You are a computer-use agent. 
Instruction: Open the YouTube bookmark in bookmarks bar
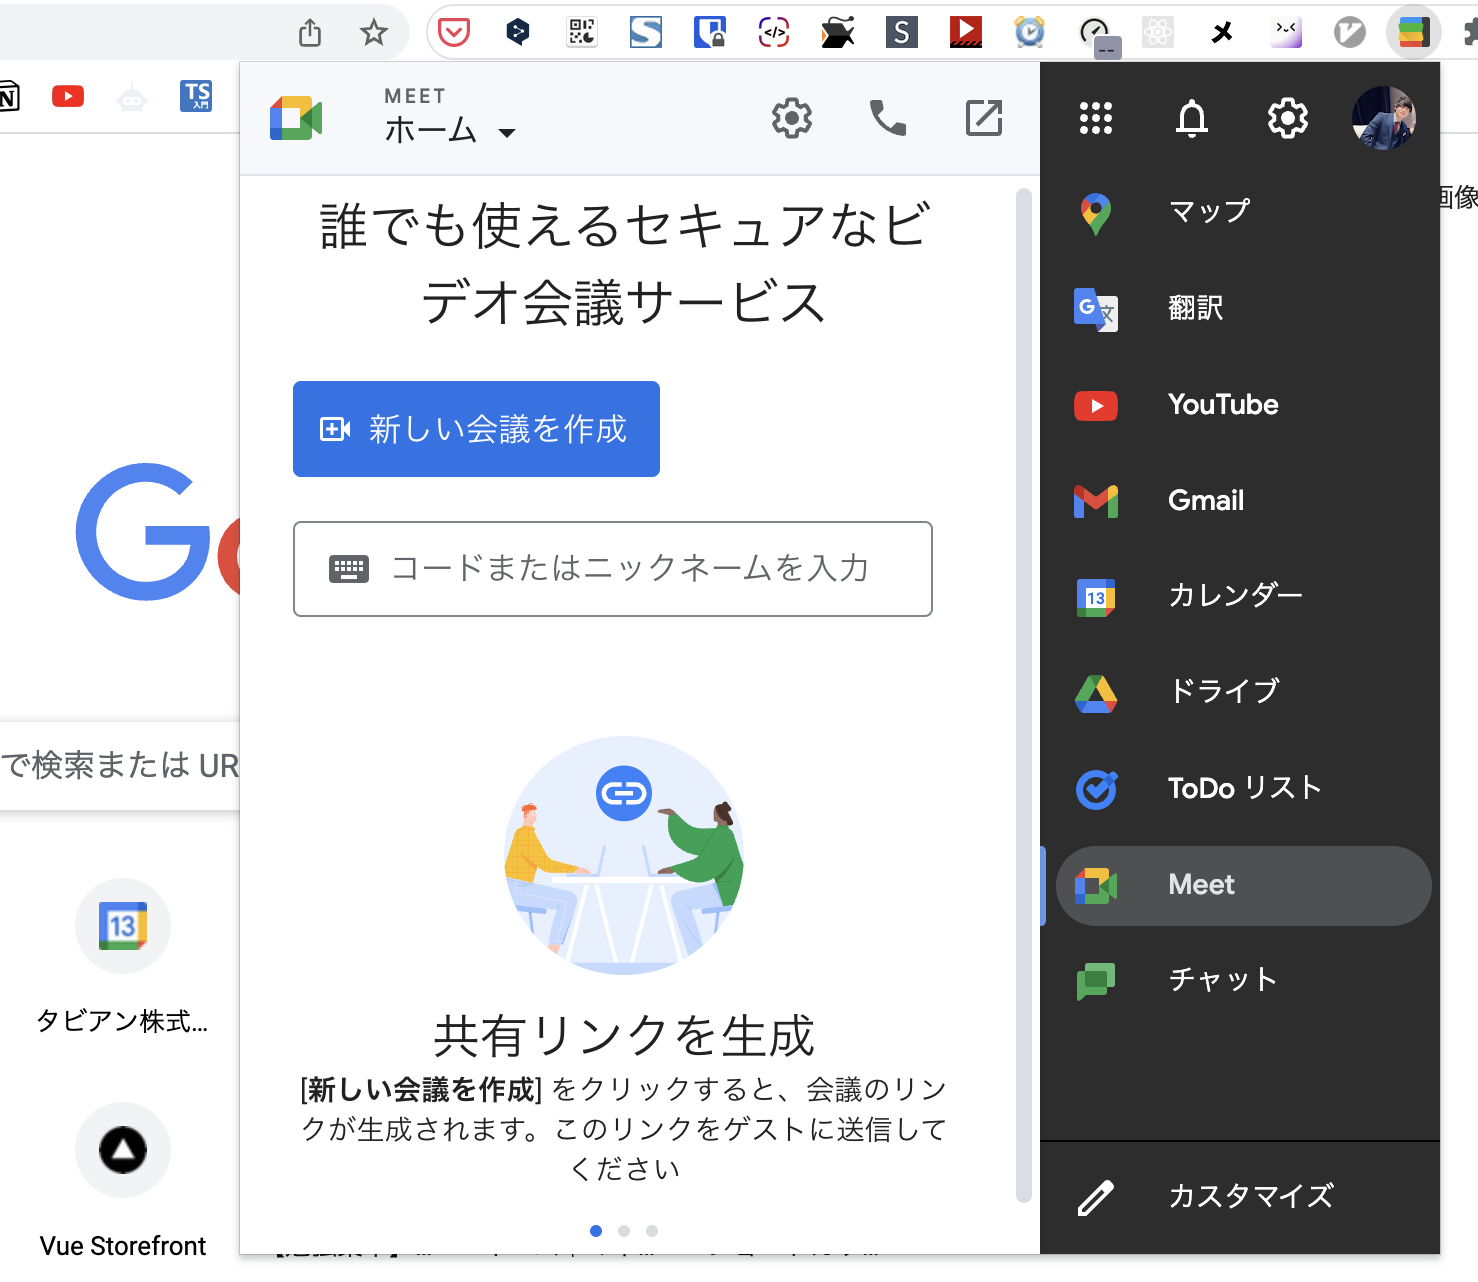pyautogui.click(x=68, y=96)
